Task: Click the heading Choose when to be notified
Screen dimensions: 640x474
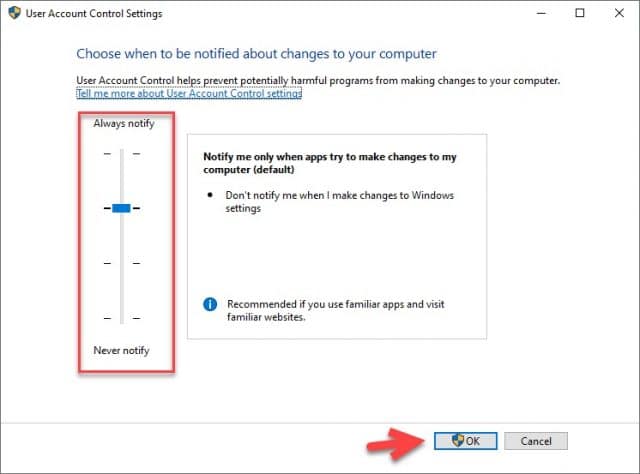Action: coord(257,53)
